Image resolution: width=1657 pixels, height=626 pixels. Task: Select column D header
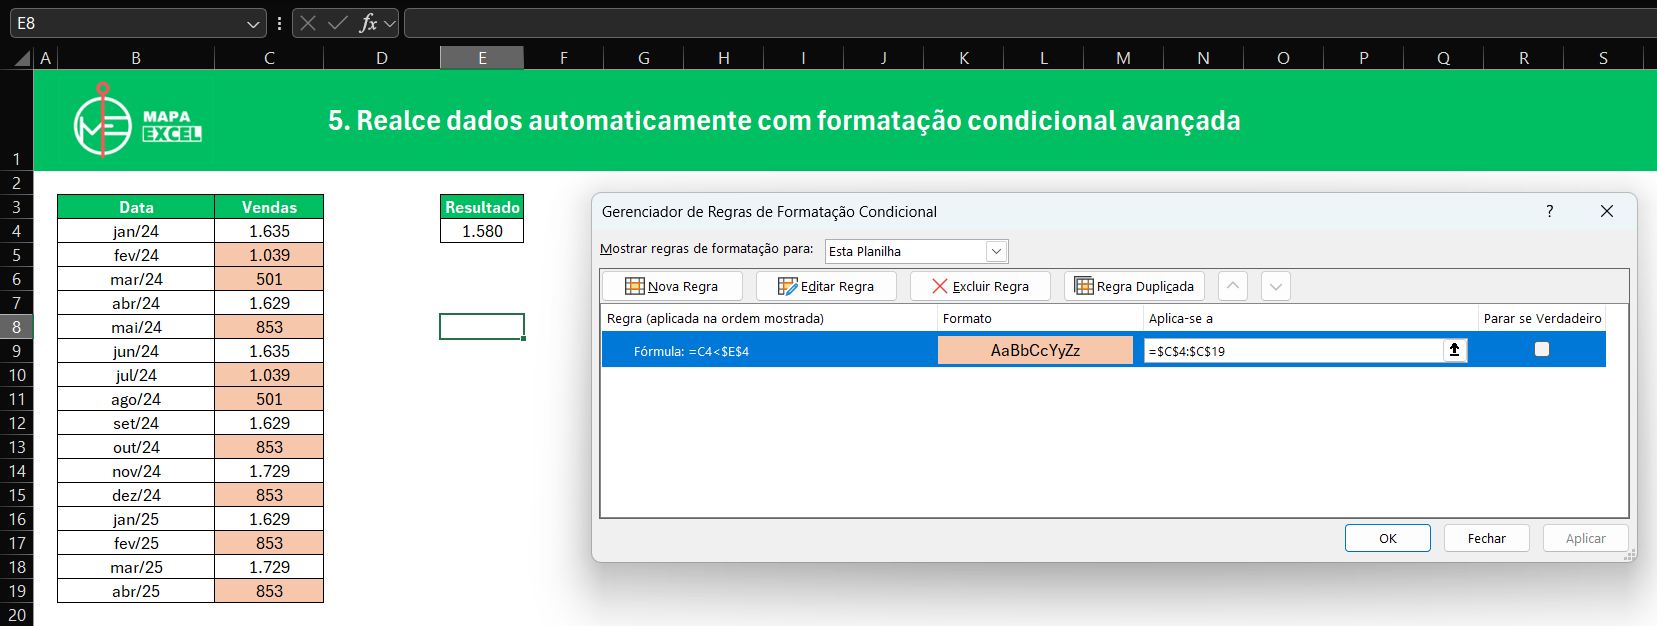382,58
